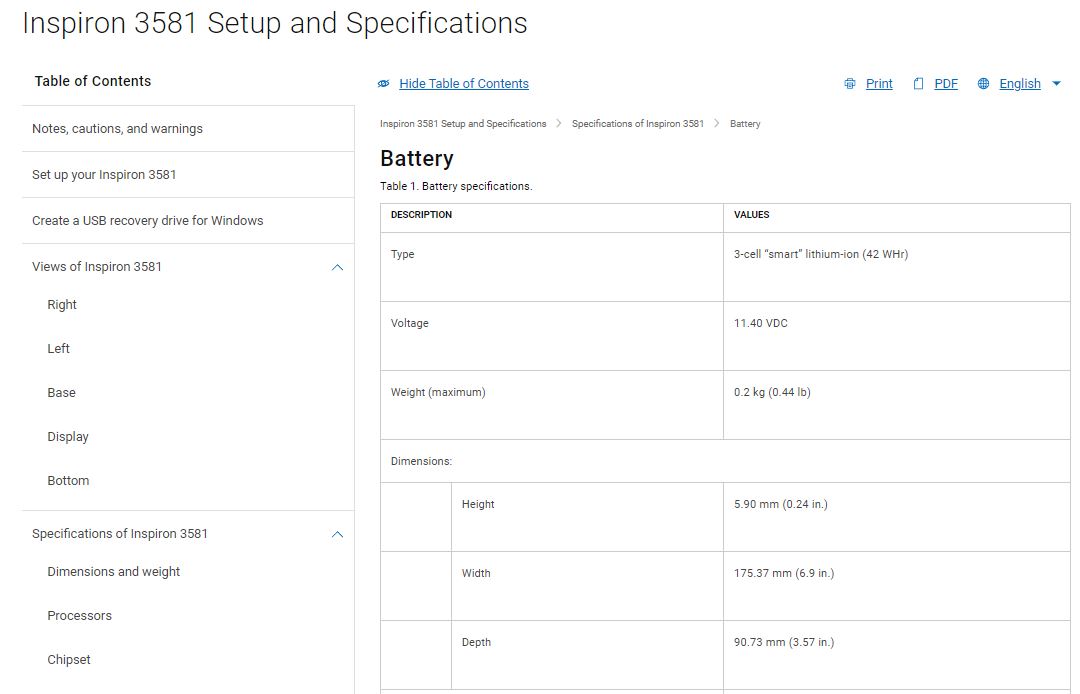Click the Battery breadcrumb item
Screen dimensions: 1080x694
point(745,124)
